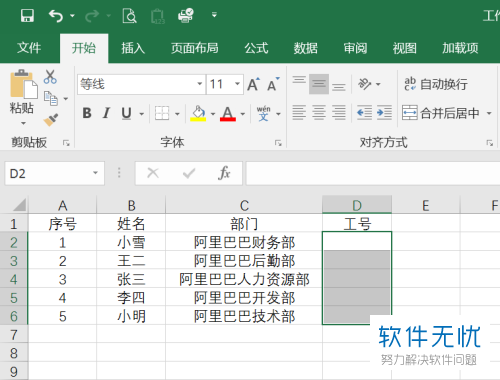Click the Decrease Font Size icon
This screenshot has width=500, height=380.
point(273,84)
